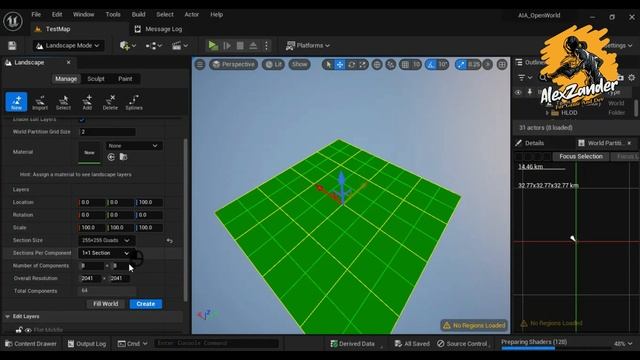This screenshot has height=360, width=640.
Task: Toggle surface snapping icon in viewport toolbar
Action: (x=391, y=64)
